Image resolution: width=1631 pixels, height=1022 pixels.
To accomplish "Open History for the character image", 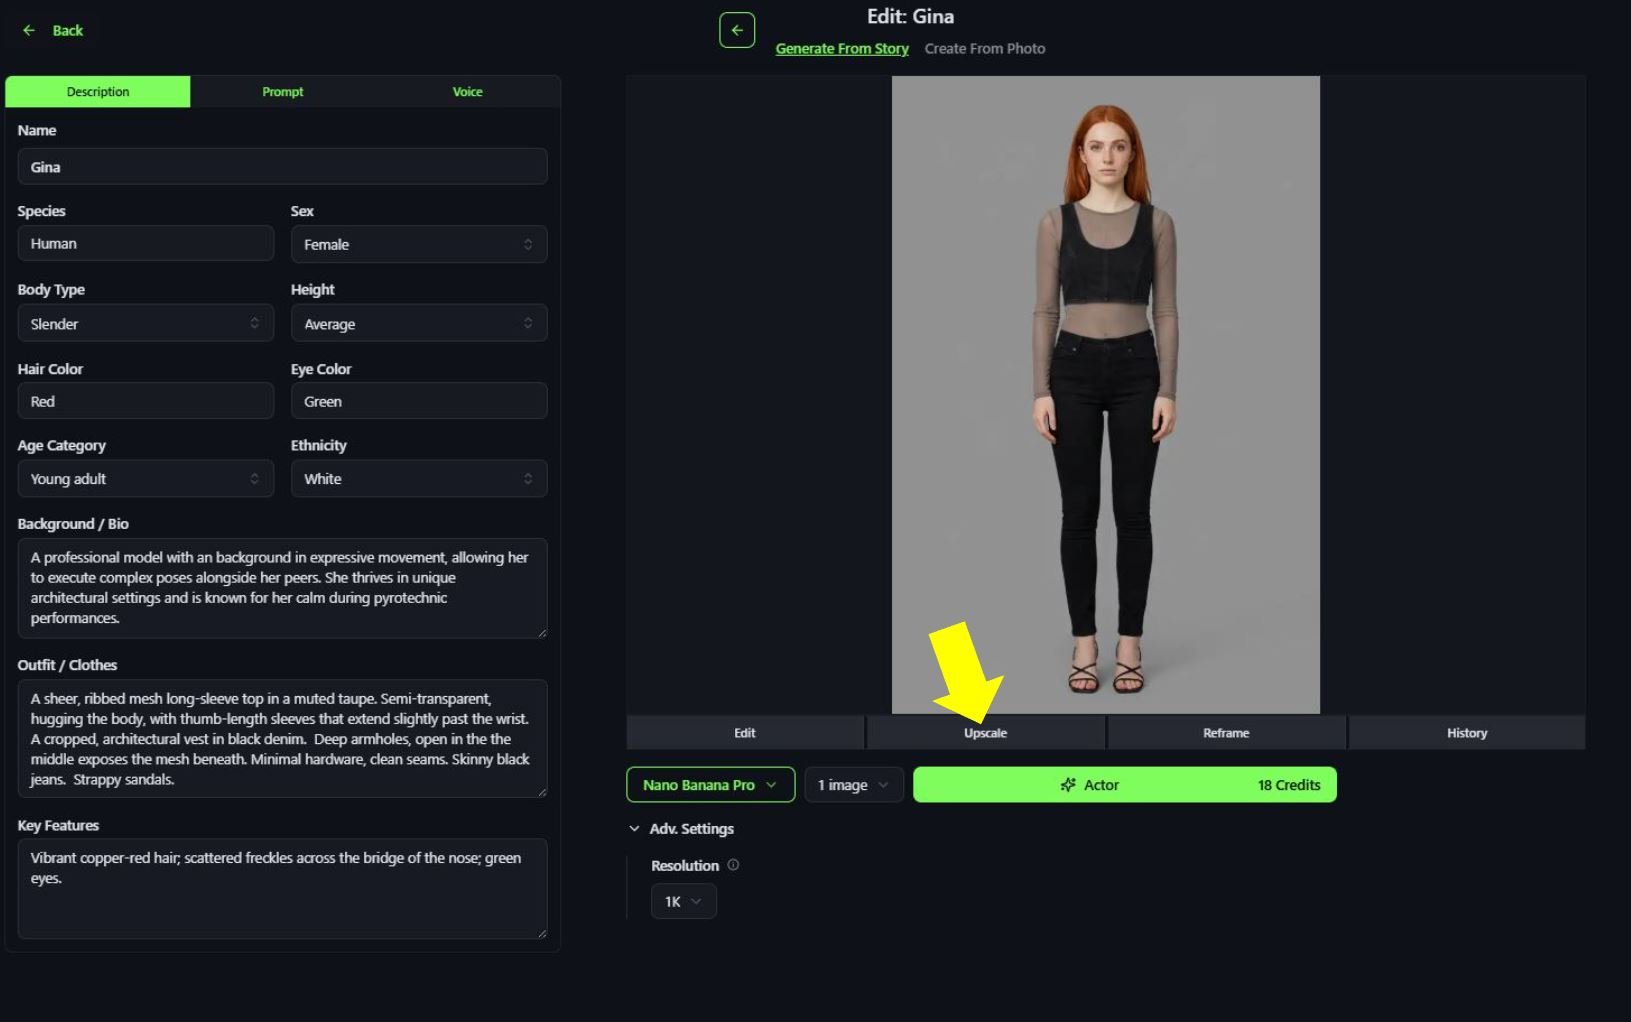I will pos(1466,732).
